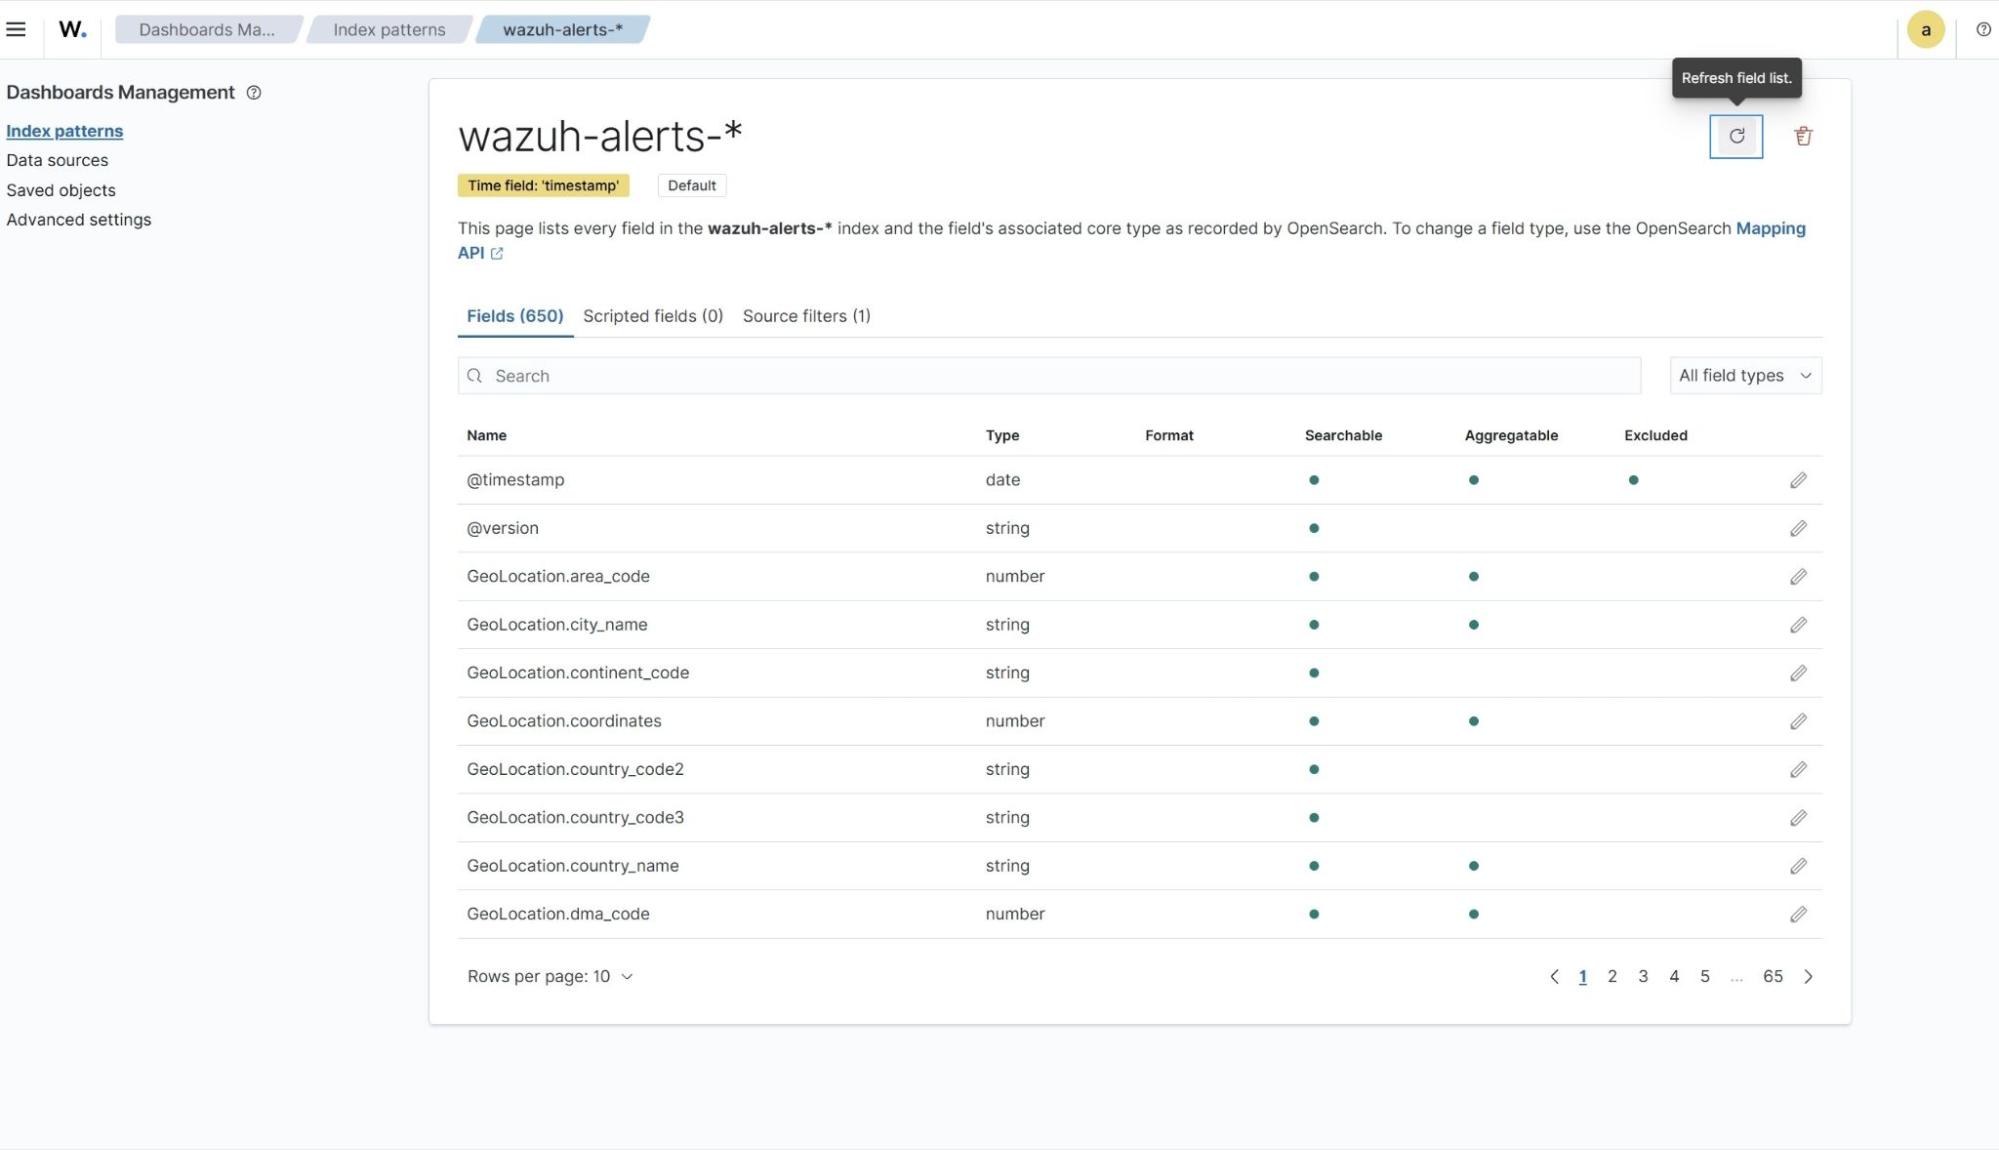The height and width of the screenshot is (1150, 1999).
Task: Go to page 4
Action: coord(1674,976)
